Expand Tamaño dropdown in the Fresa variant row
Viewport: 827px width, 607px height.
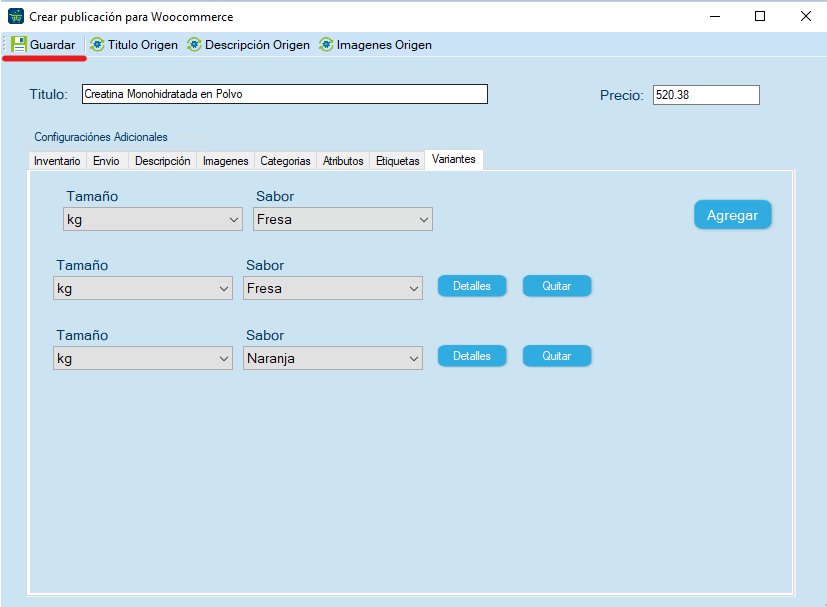coord(143,288)
